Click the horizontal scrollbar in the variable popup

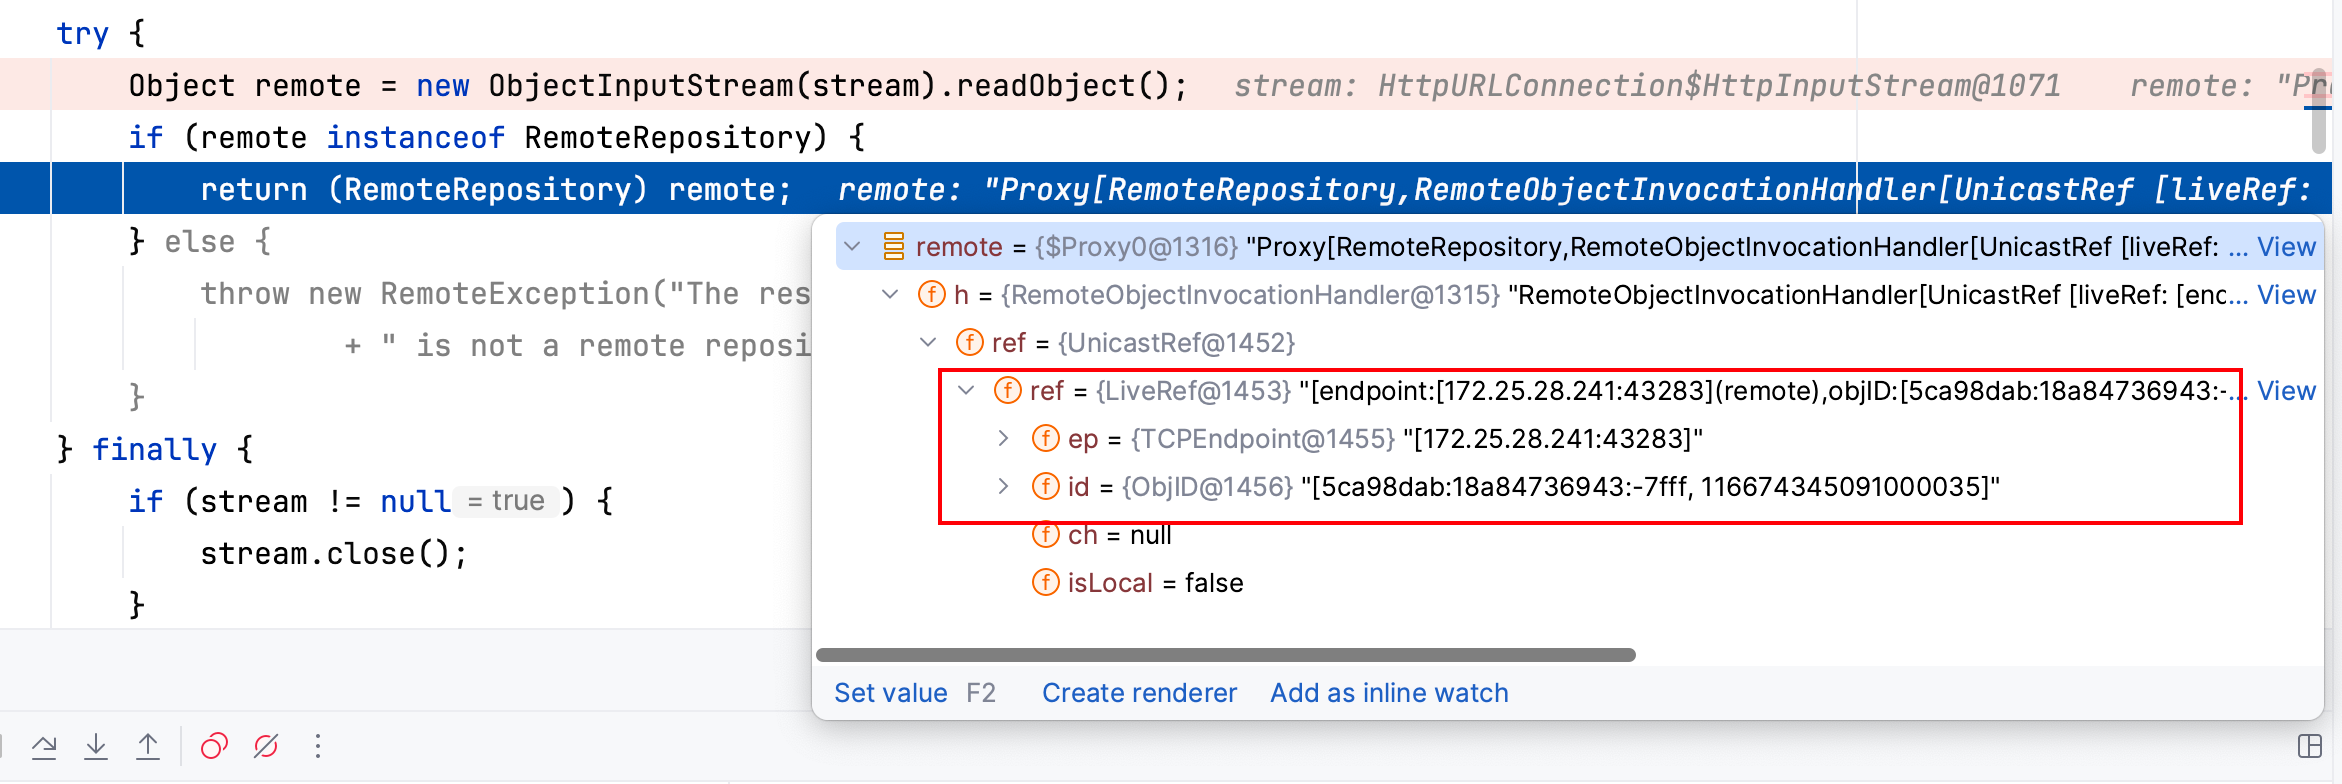click(x=1226, y=655)
